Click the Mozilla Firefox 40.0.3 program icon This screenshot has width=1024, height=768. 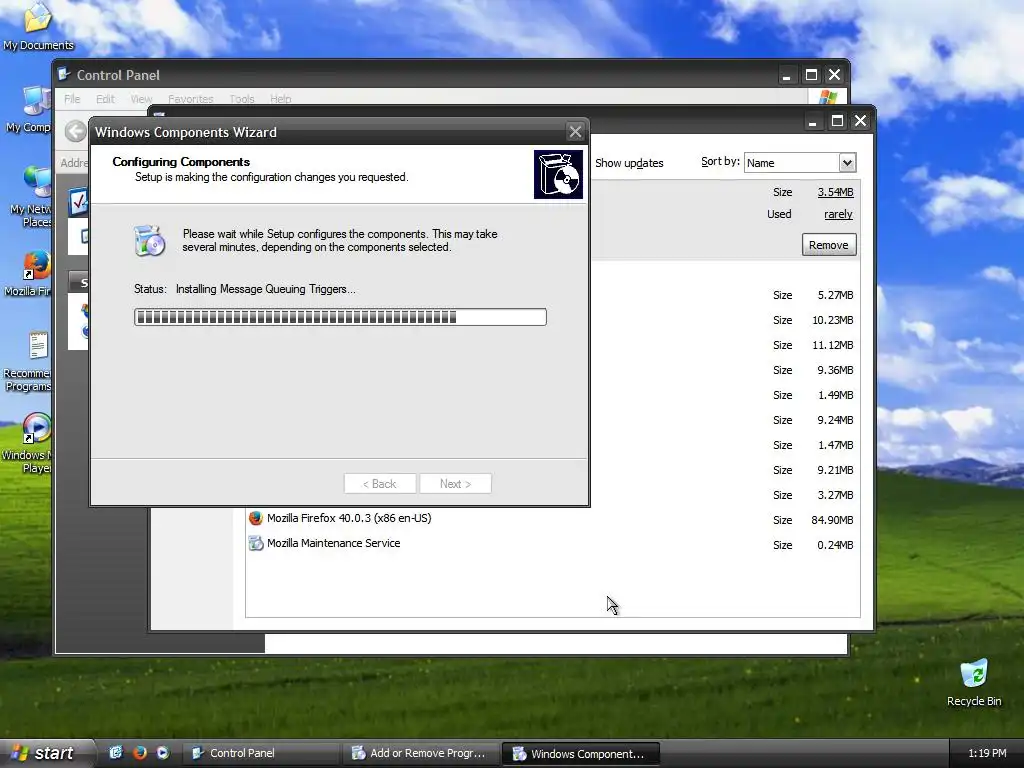pyautogui.click(x=255, y=519)
